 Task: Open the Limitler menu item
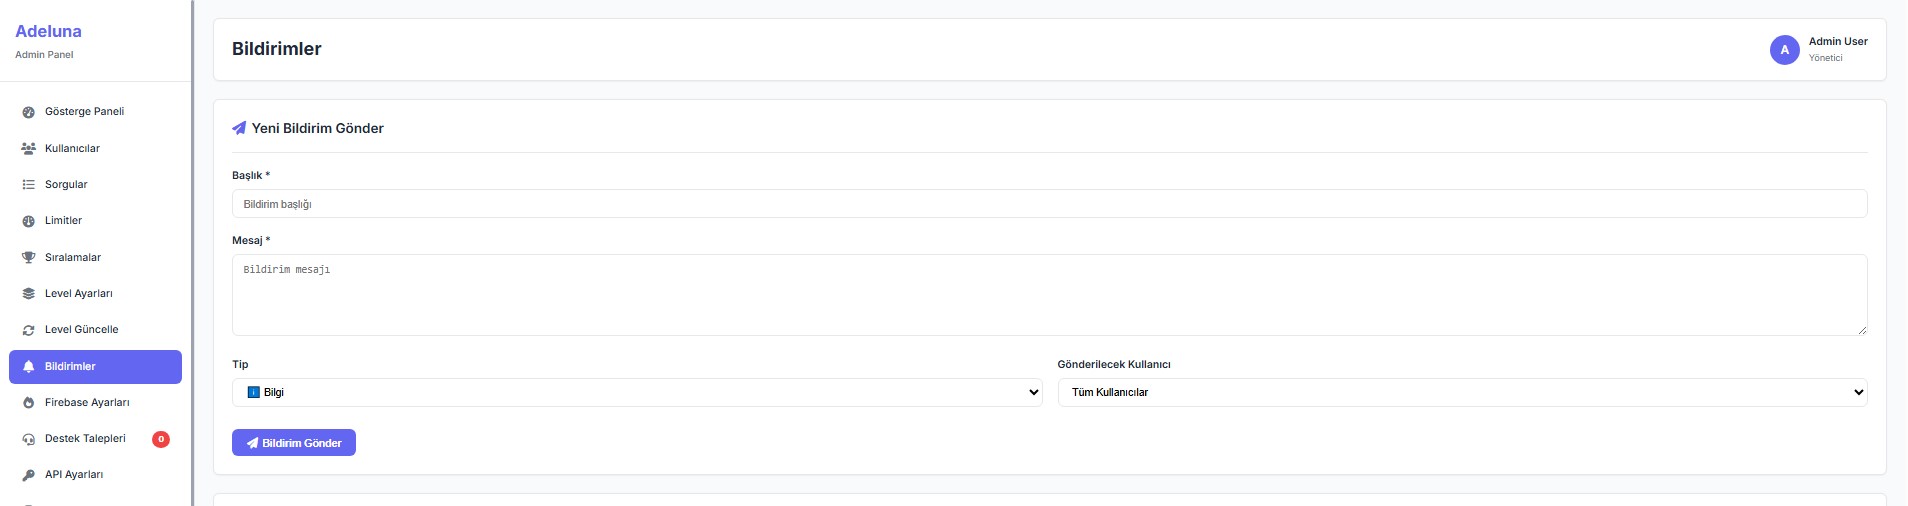coord(63,221)
